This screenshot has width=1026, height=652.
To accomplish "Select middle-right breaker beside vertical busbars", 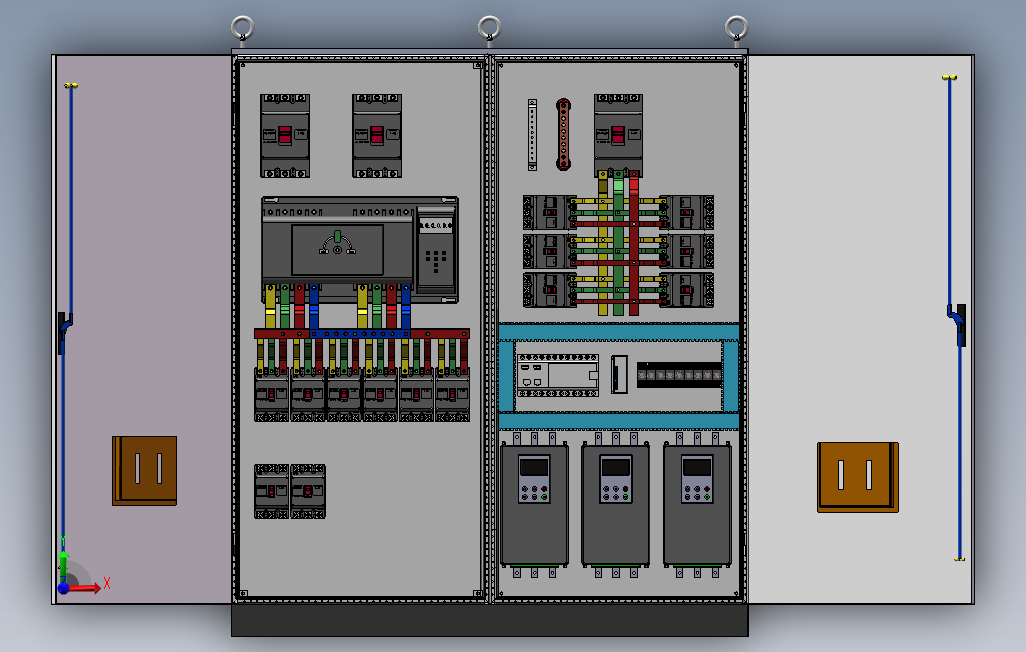I will [x=687, y=251].
